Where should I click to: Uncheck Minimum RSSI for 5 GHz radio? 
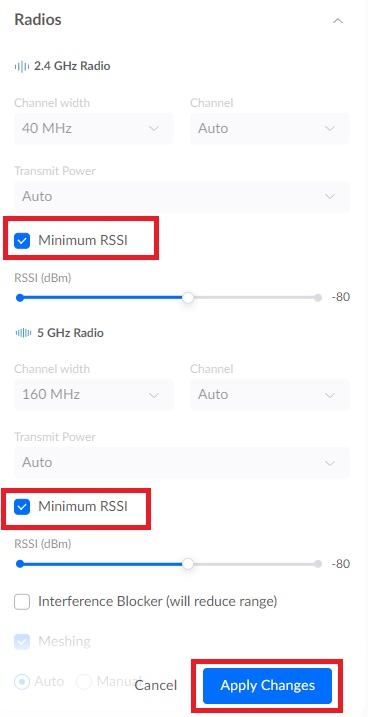tap(22, 507)
